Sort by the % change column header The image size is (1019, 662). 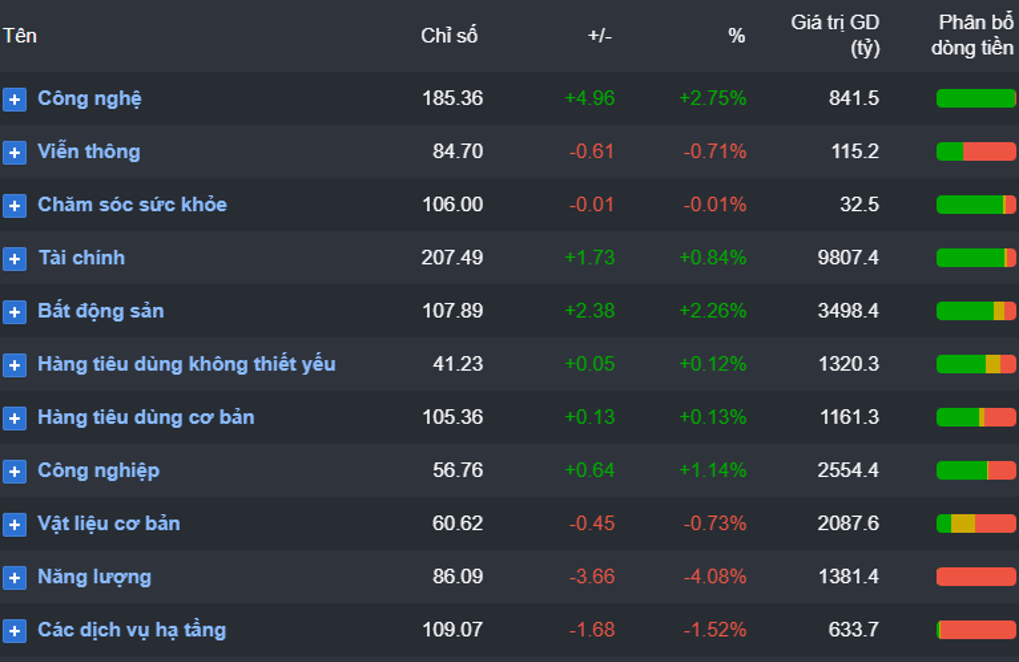tap(736, 36)
